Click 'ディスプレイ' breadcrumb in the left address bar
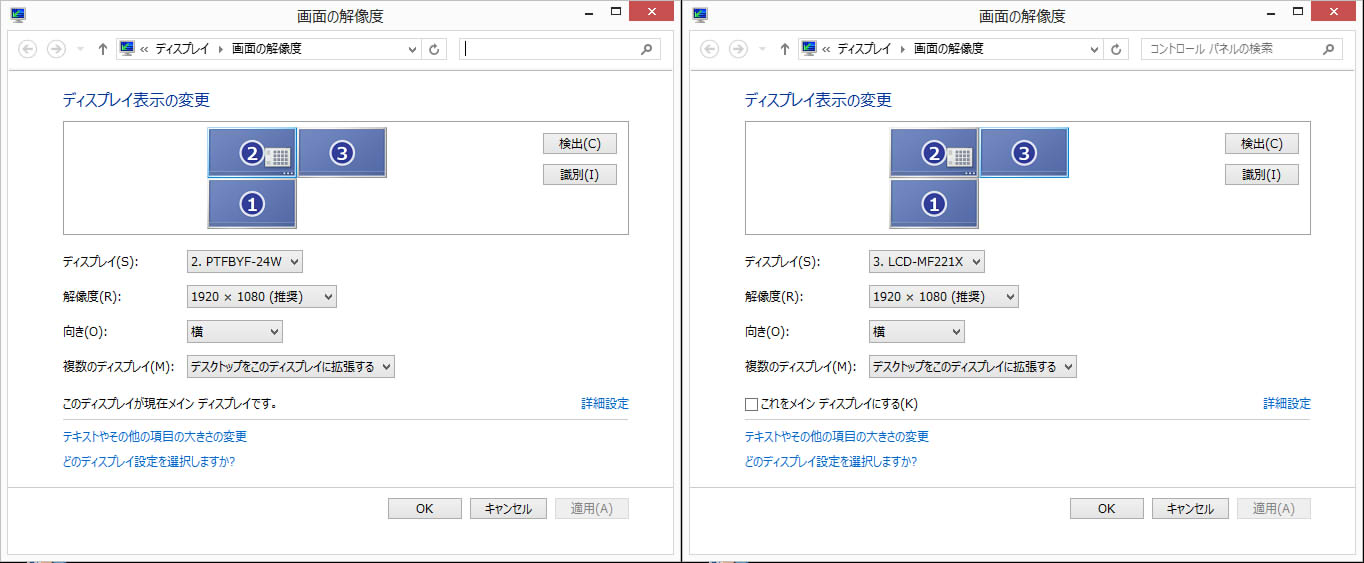The image size is (1364, 563). [x=181, y=49]
